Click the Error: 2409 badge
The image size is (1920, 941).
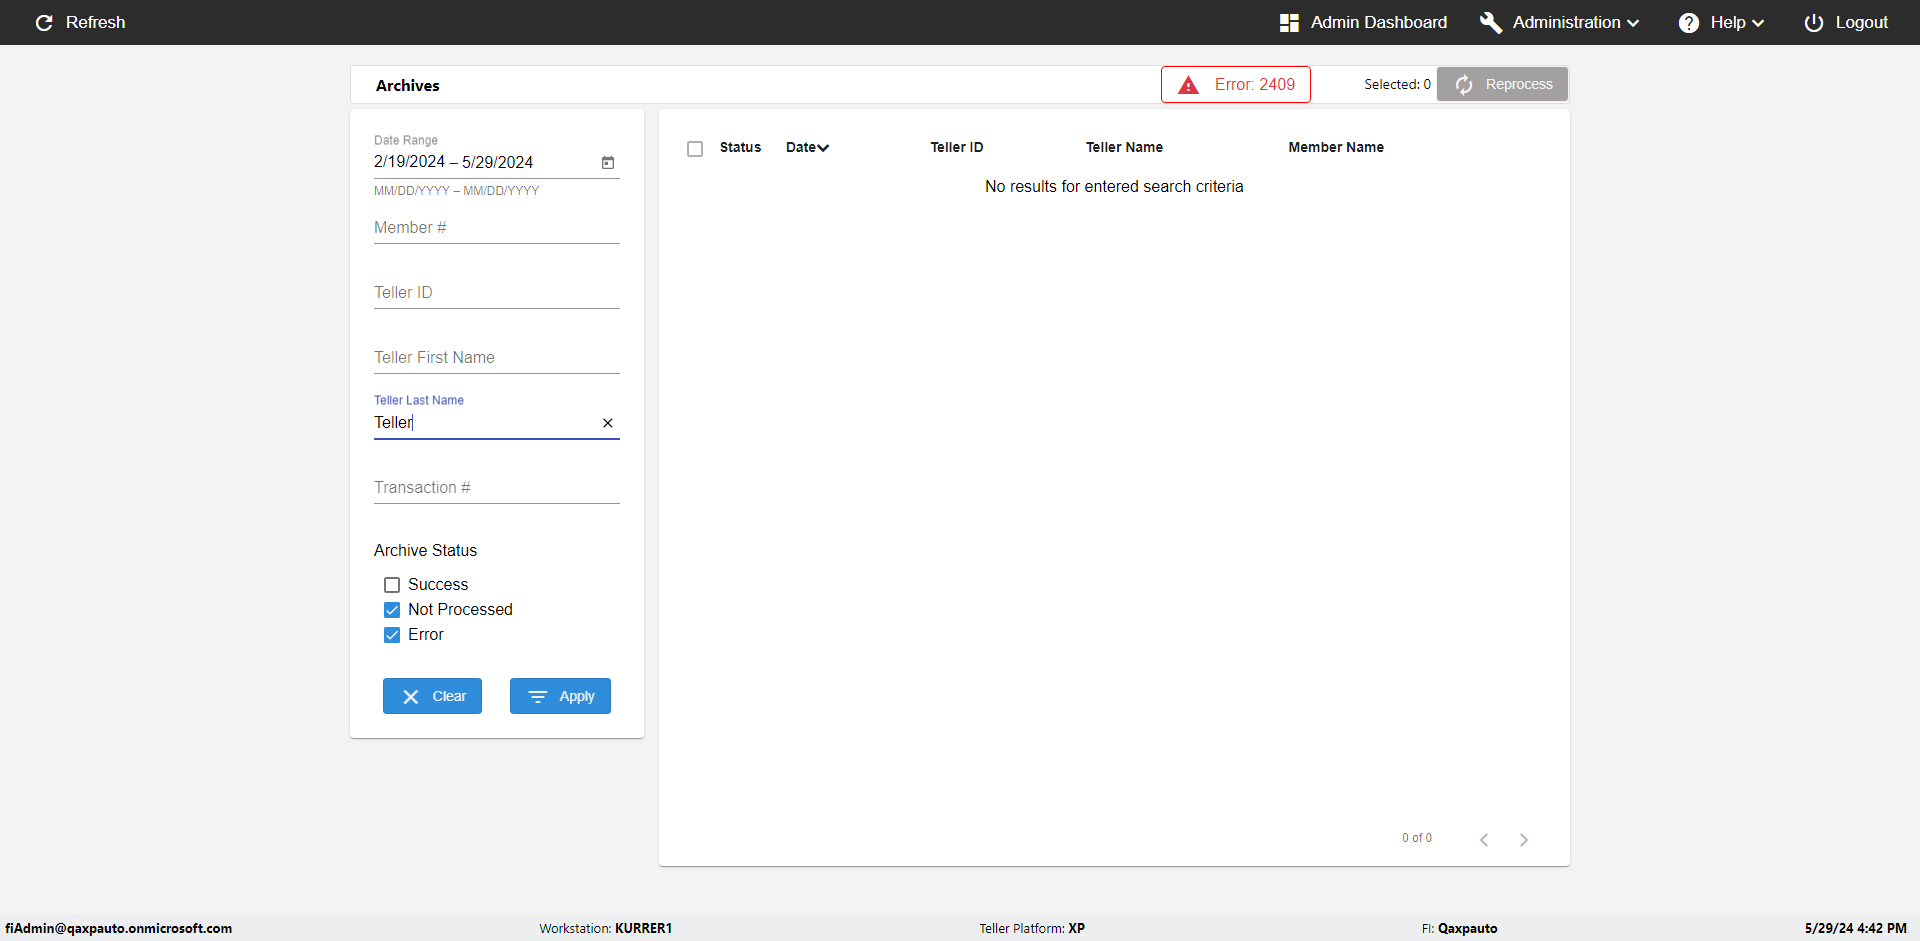(1236, 84)
